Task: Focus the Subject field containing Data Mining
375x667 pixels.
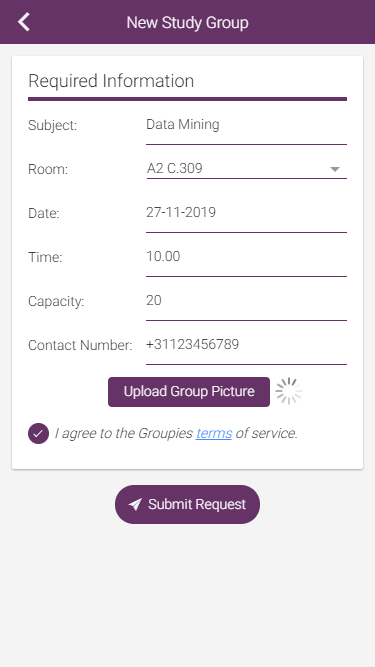Action: tap(247, 129)
